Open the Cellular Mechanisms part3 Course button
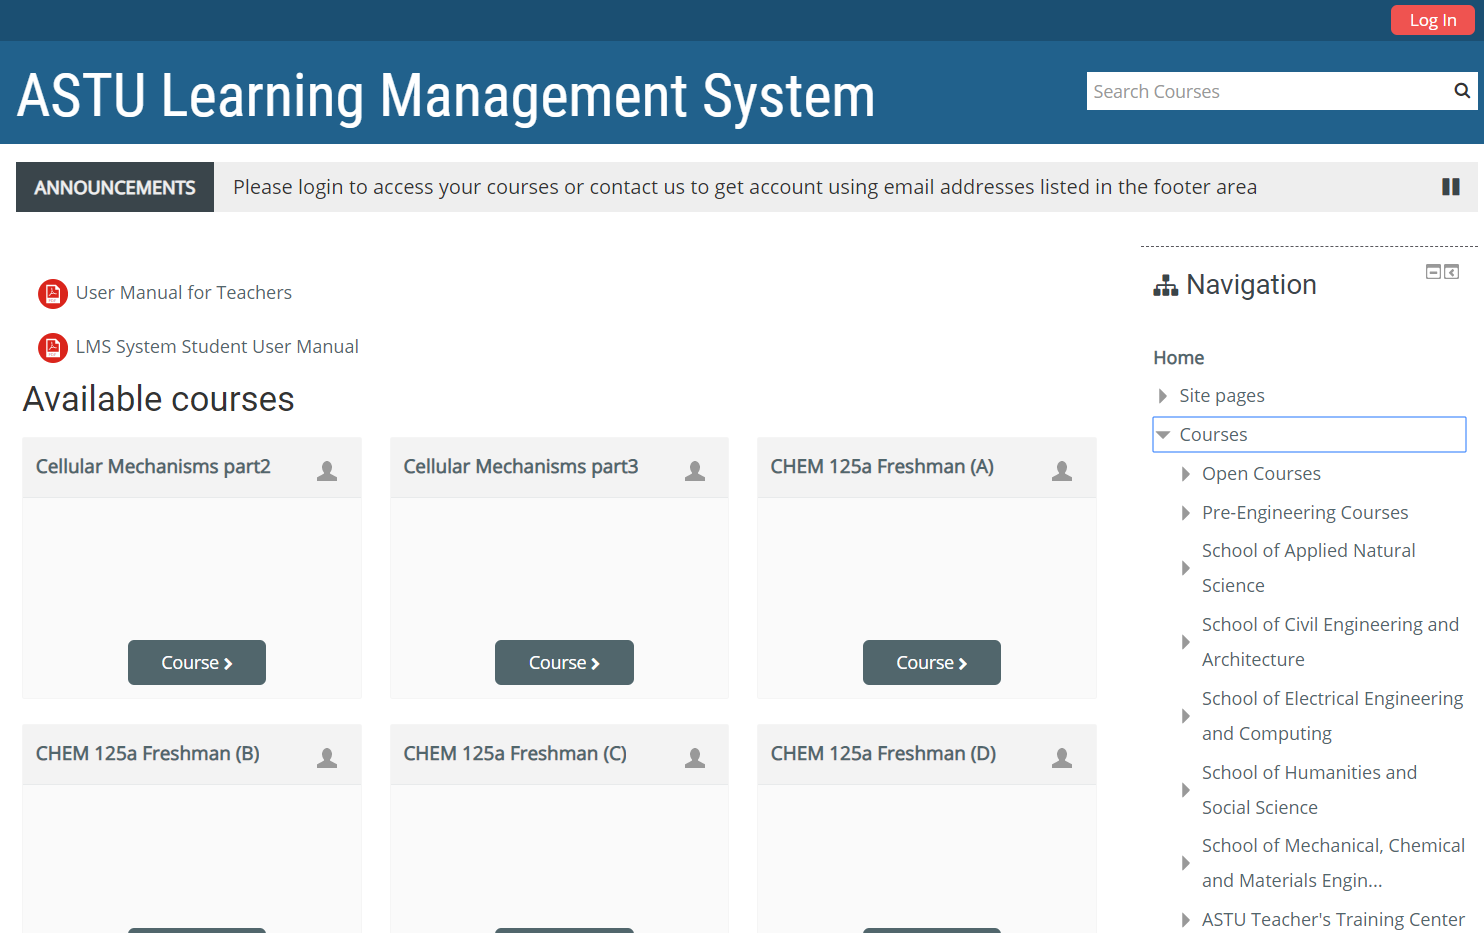 pyautogui.click(x=564, y=662)
